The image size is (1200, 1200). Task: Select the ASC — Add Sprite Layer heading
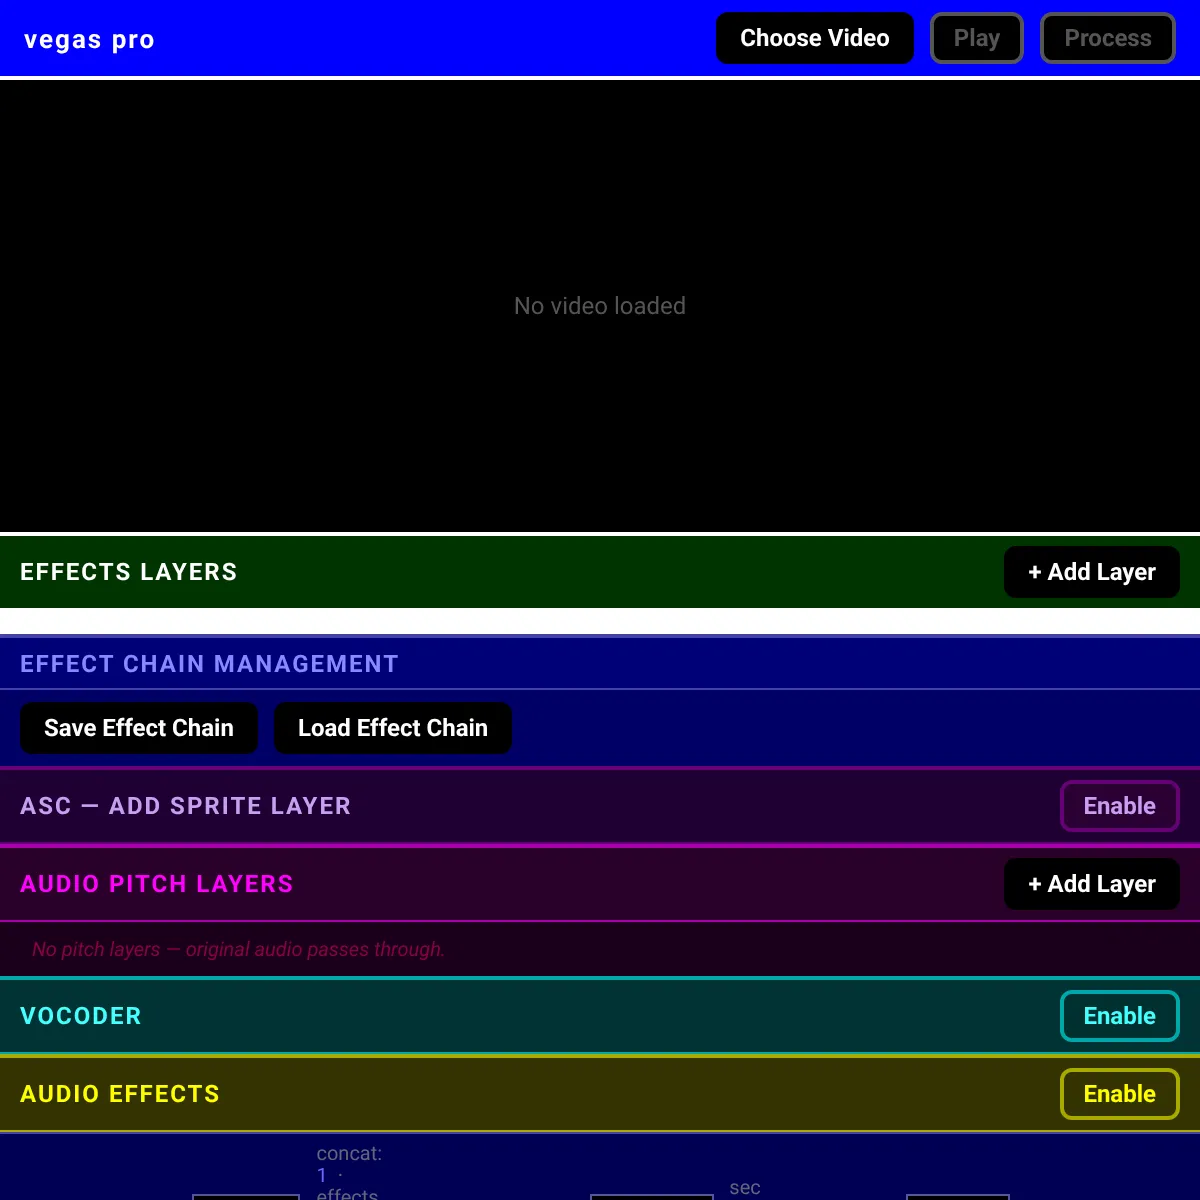tap(186, 806)
